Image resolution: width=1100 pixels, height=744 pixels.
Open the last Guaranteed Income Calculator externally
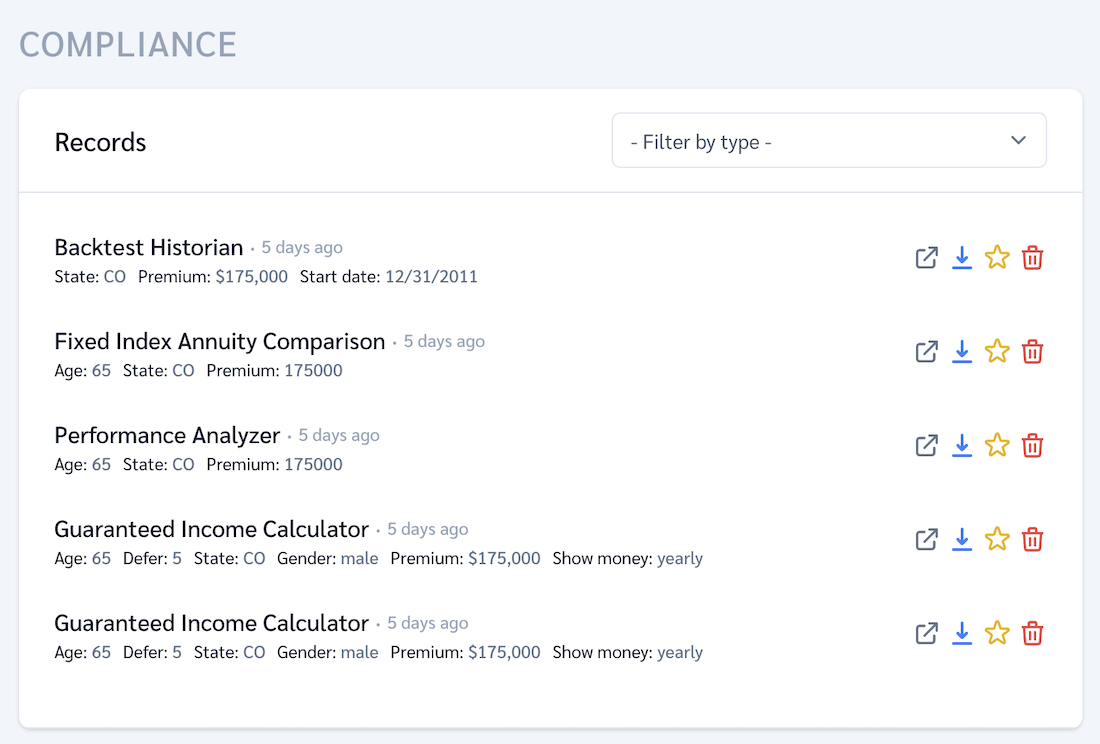(x=926, y=633)
